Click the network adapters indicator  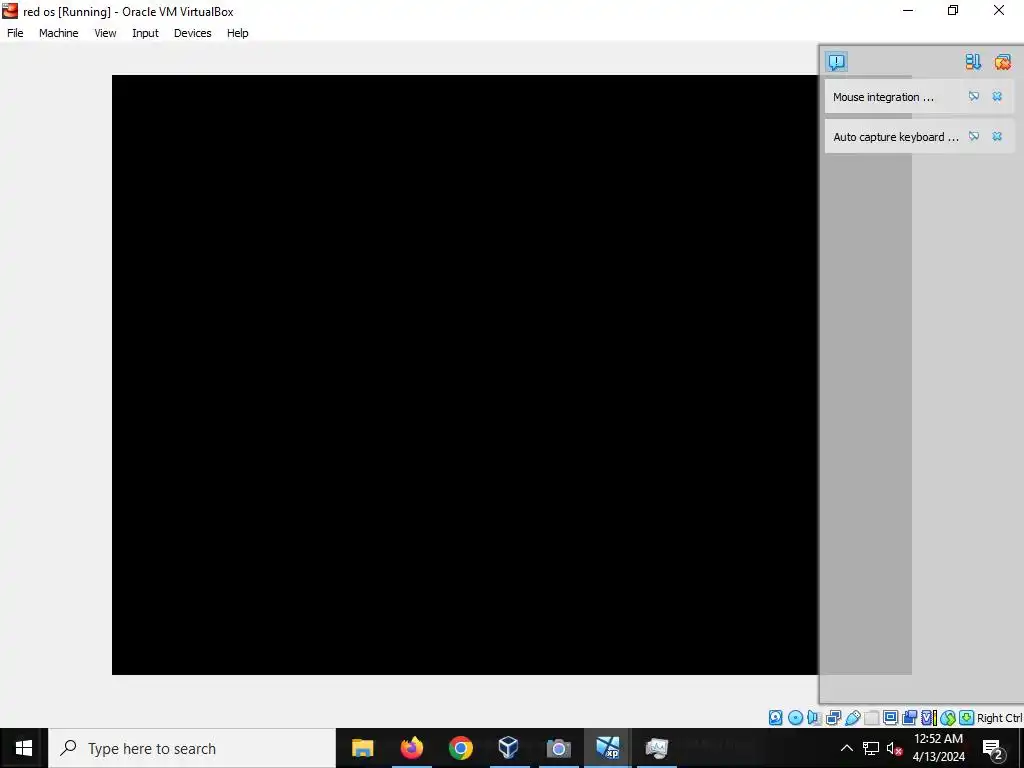(x=833, y=718)
